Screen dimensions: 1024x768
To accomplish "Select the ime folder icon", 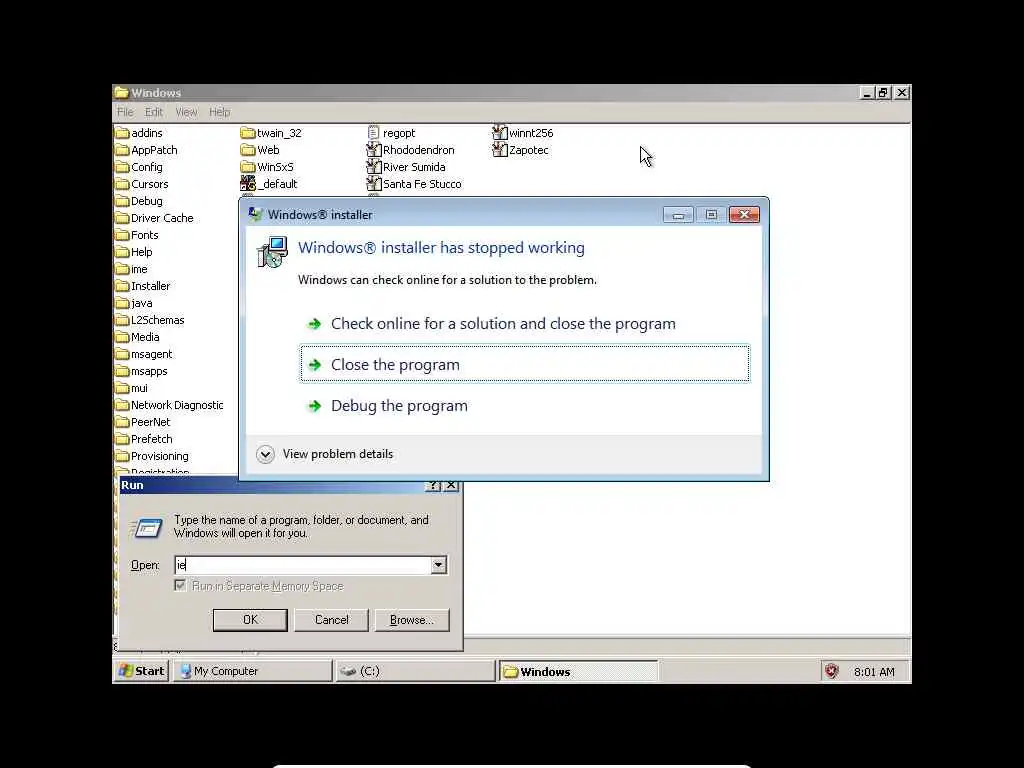I will (122, 269).
